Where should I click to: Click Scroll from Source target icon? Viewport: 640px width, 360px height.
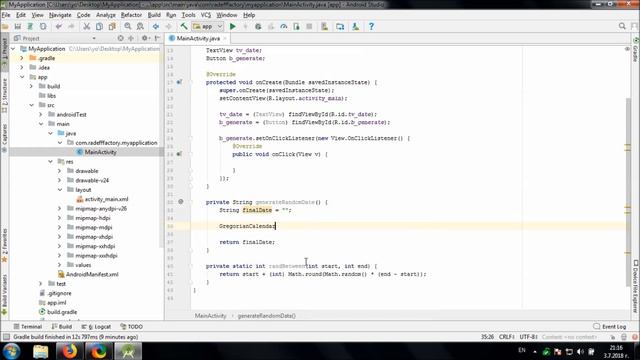120,38
